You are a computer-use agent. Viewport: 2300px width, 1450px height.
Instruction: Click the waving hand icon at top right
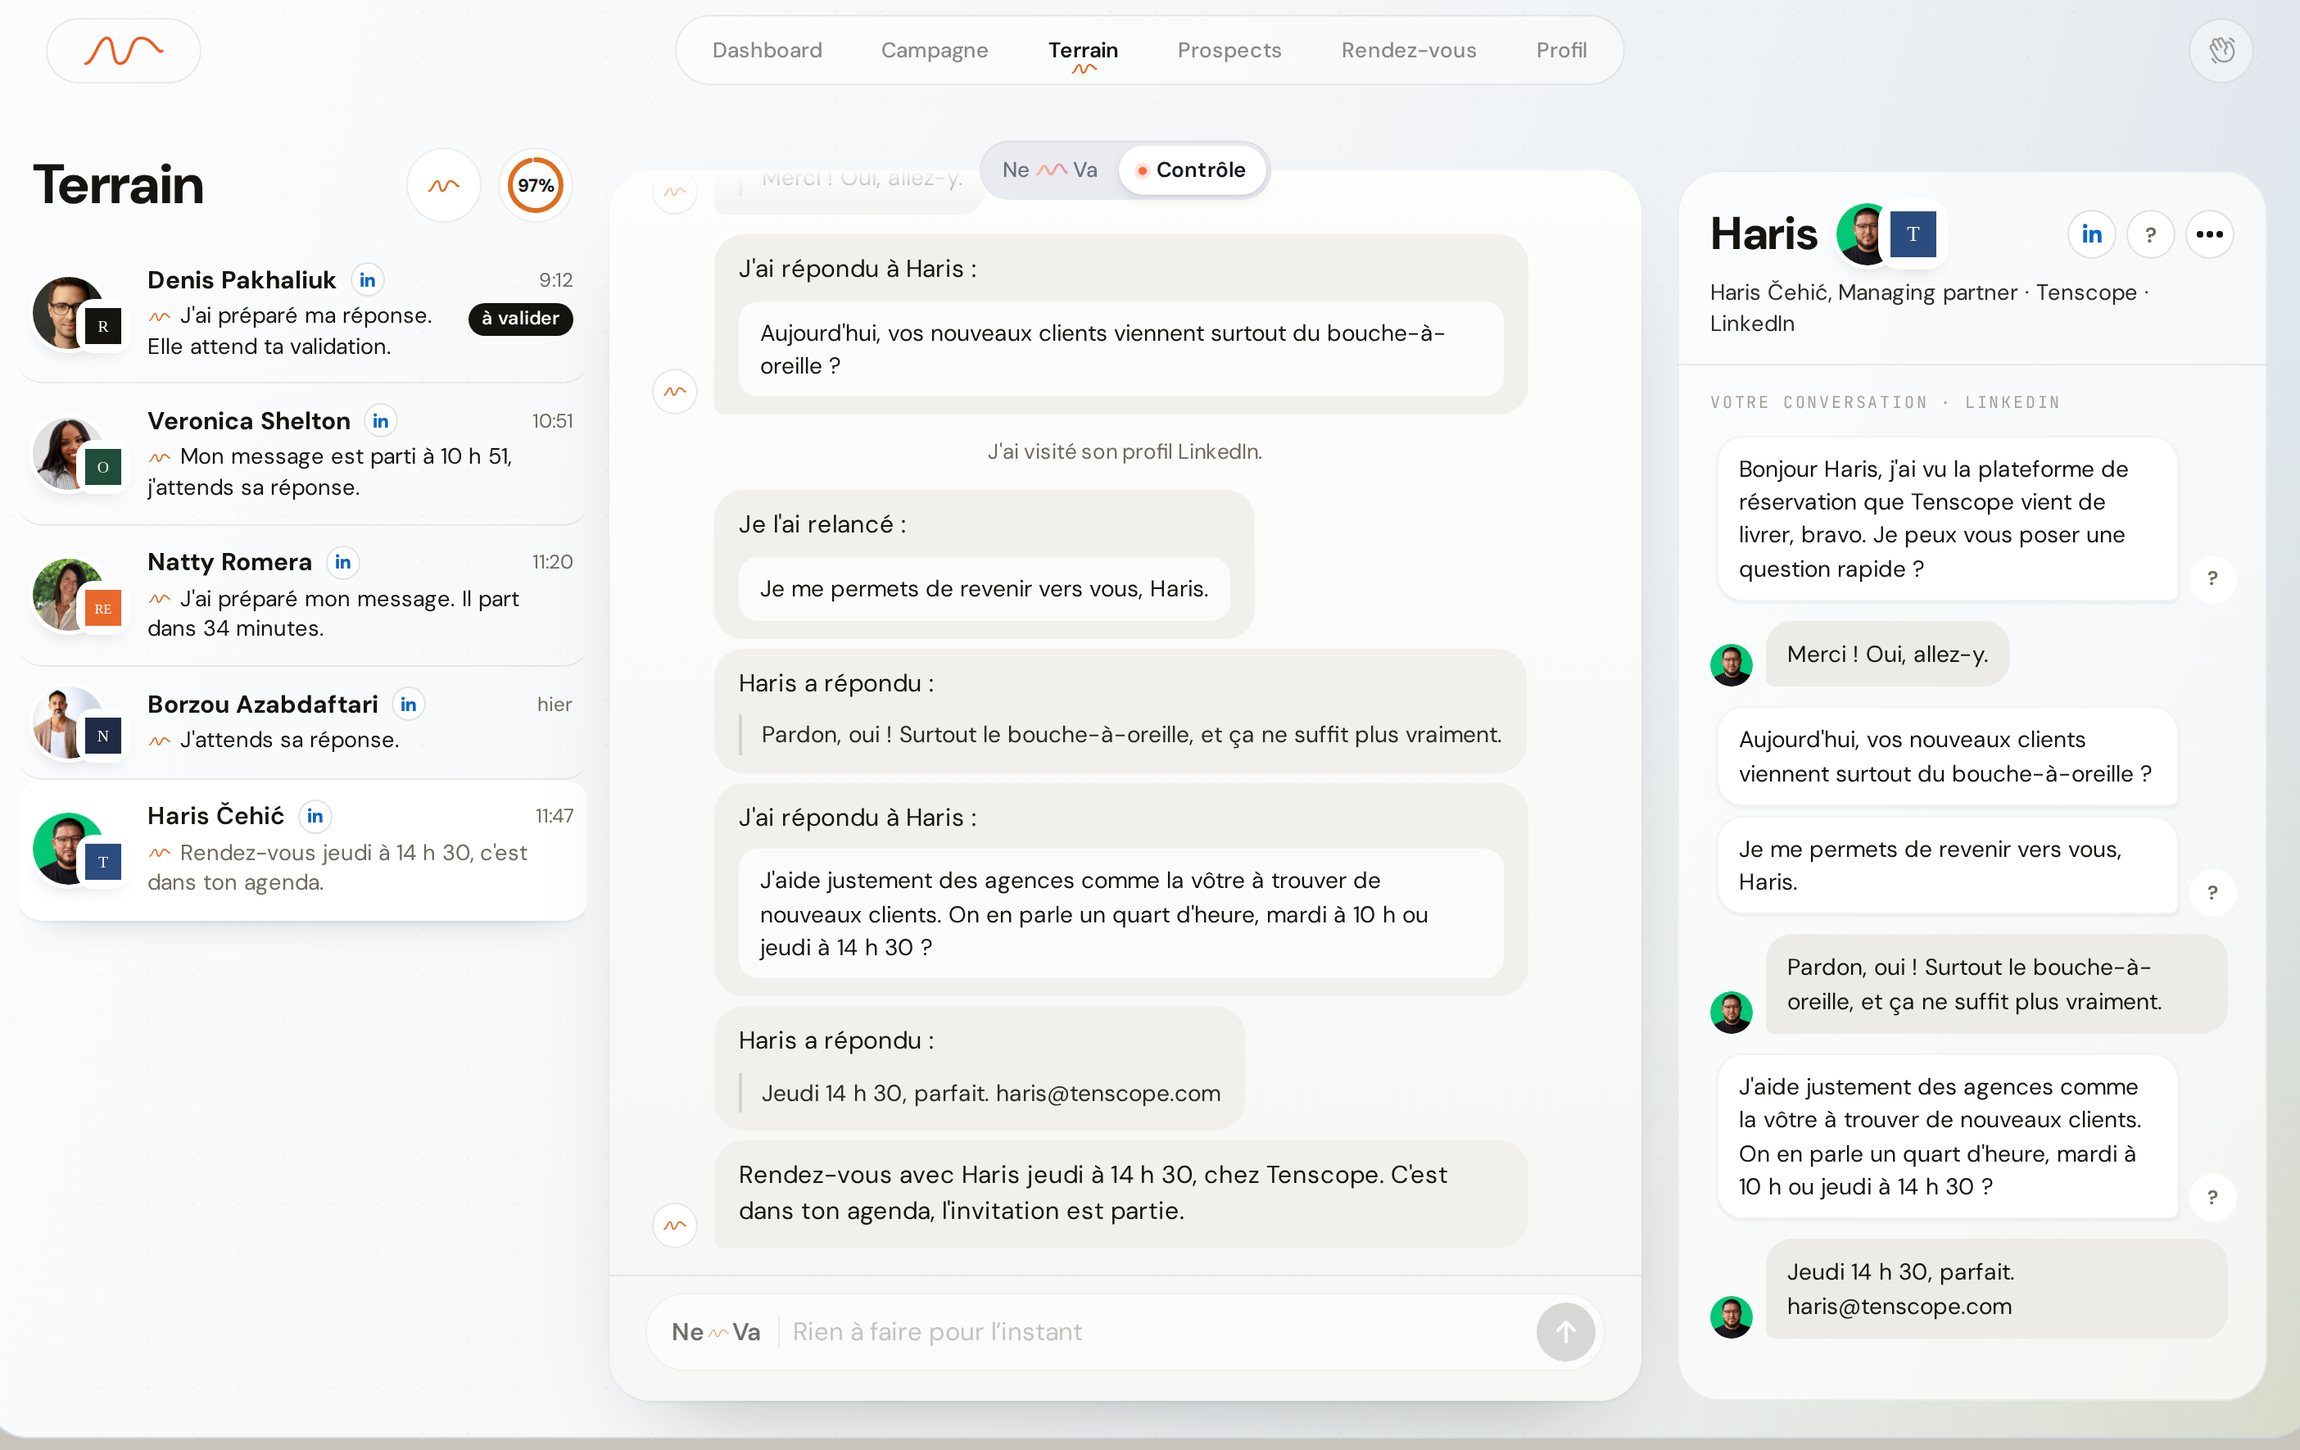click(x=2221, y=50)
